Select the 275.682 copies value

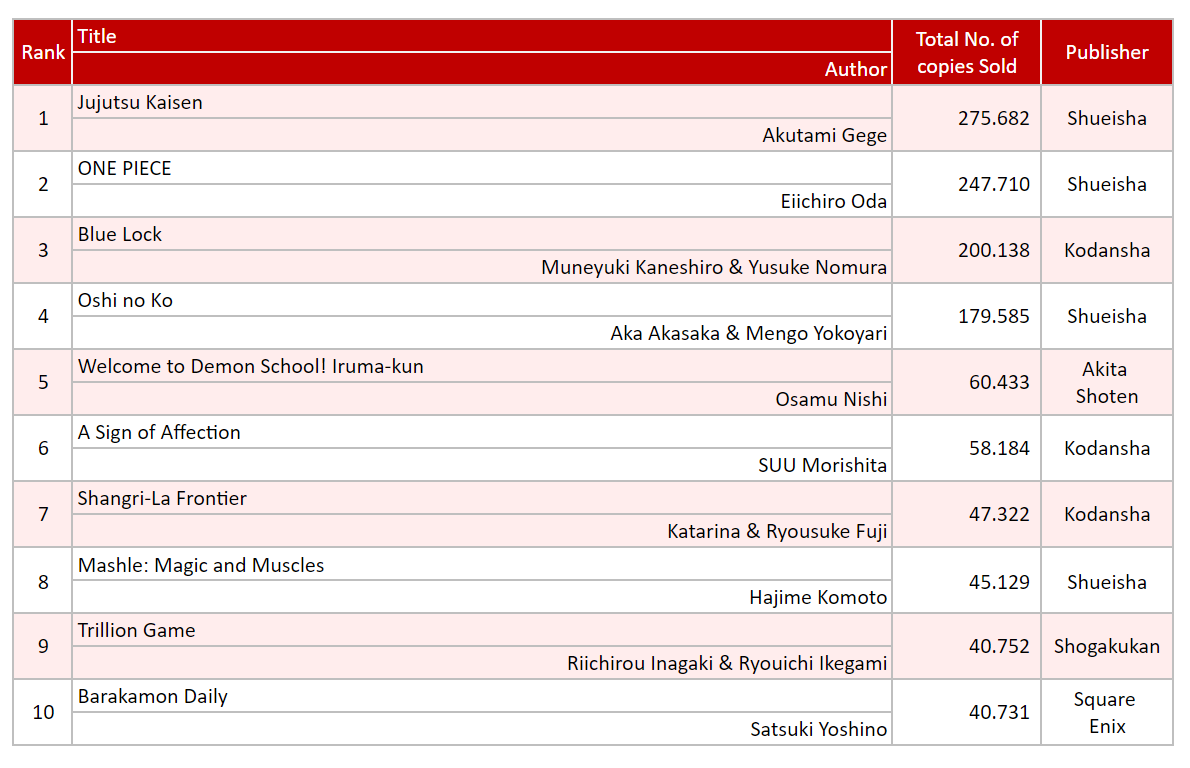point(993,118)
